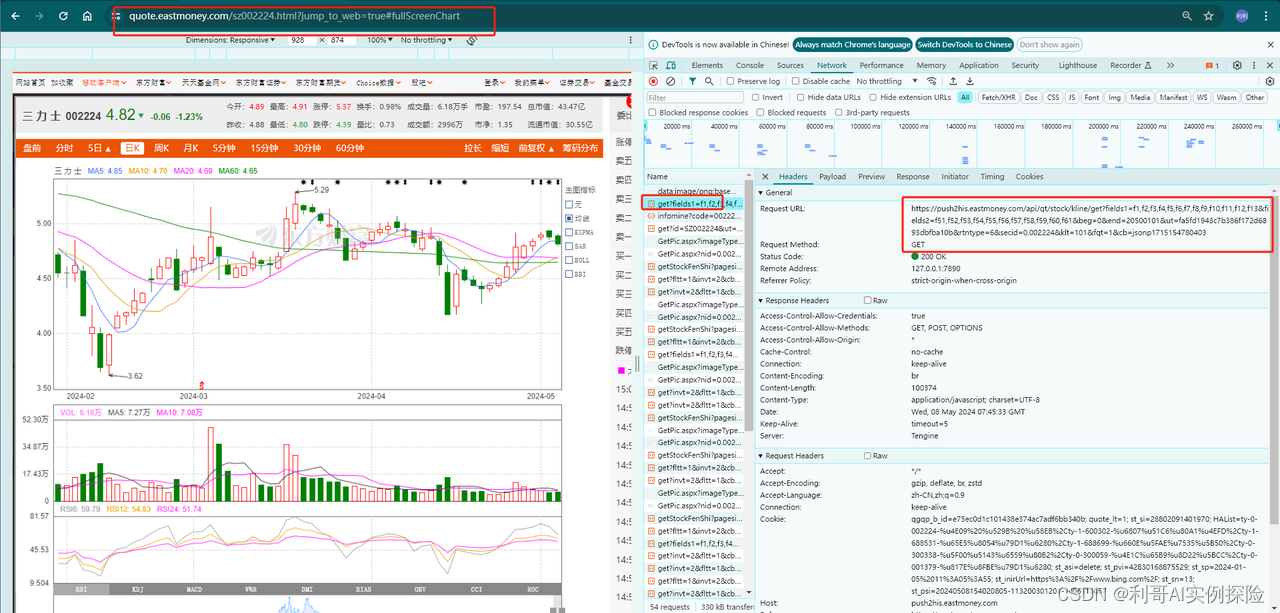
Task: Focus the network Filter input field
Action: [x=695, y=97]
